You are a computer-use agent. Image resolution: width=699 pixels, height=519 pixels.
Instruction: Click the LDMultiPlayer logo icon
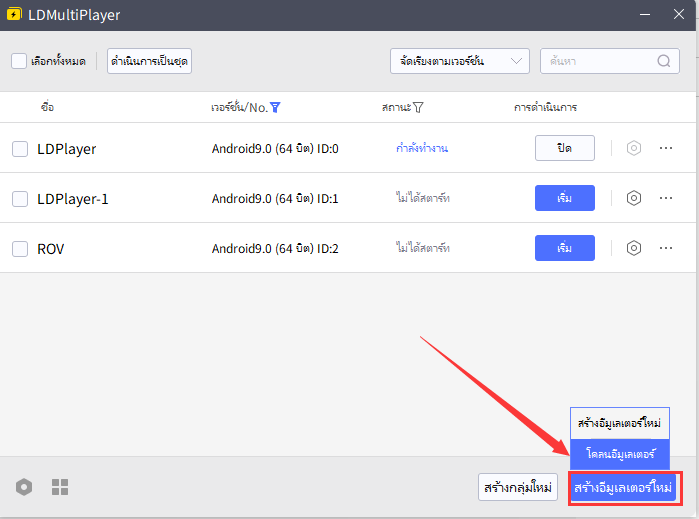pos(14,14)
